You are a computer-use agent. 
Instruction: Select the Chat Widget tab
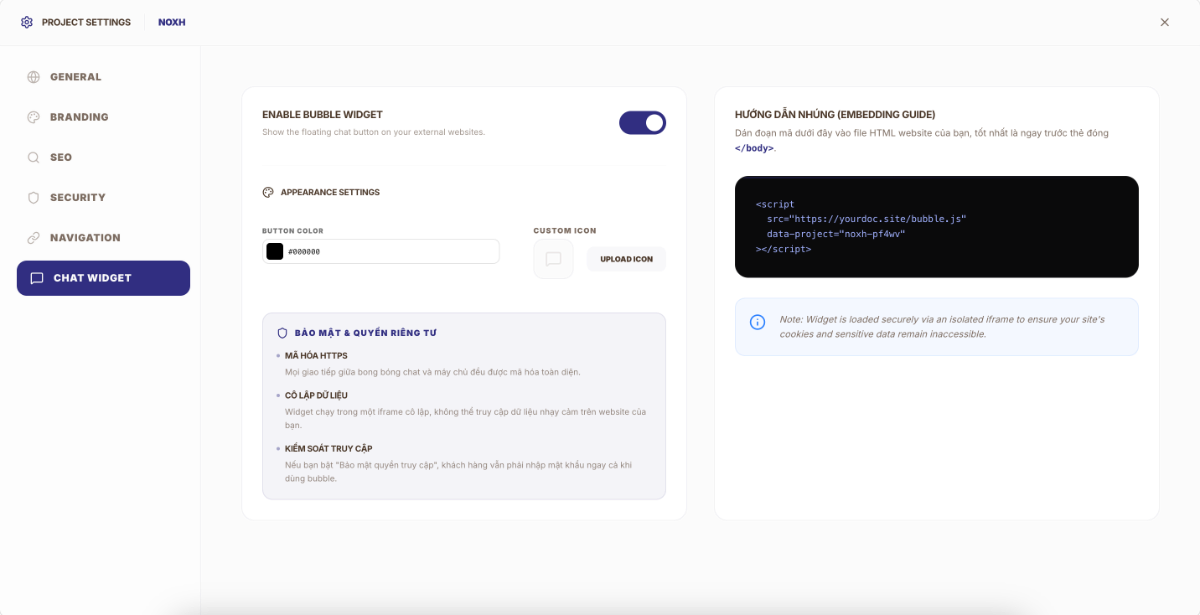tap(103, 278)
